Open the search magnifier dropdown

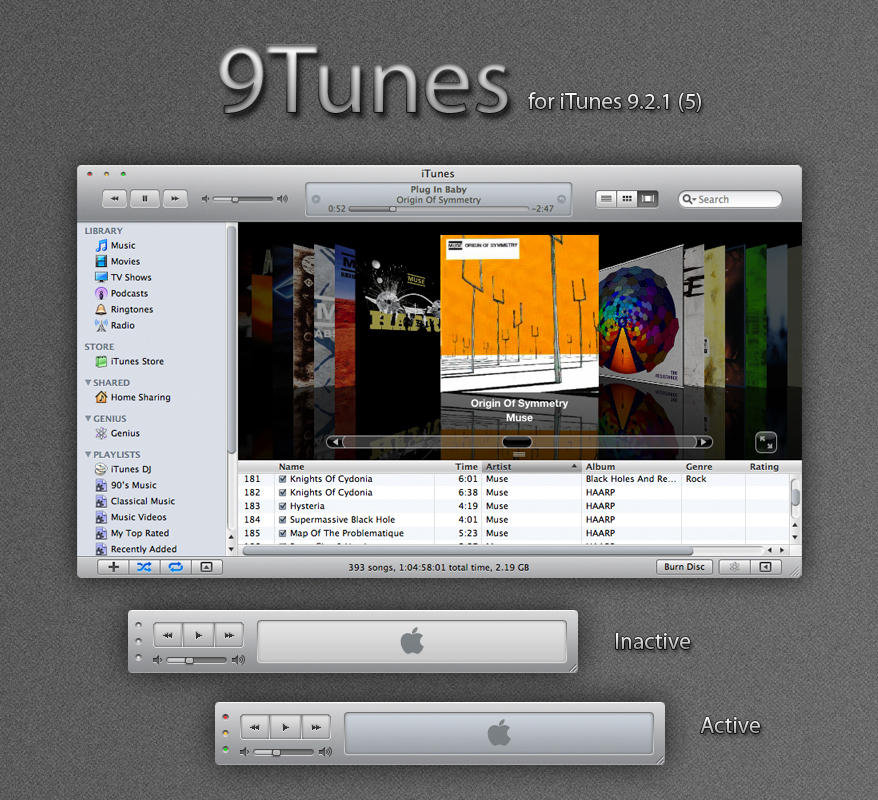tap(689, 199)
